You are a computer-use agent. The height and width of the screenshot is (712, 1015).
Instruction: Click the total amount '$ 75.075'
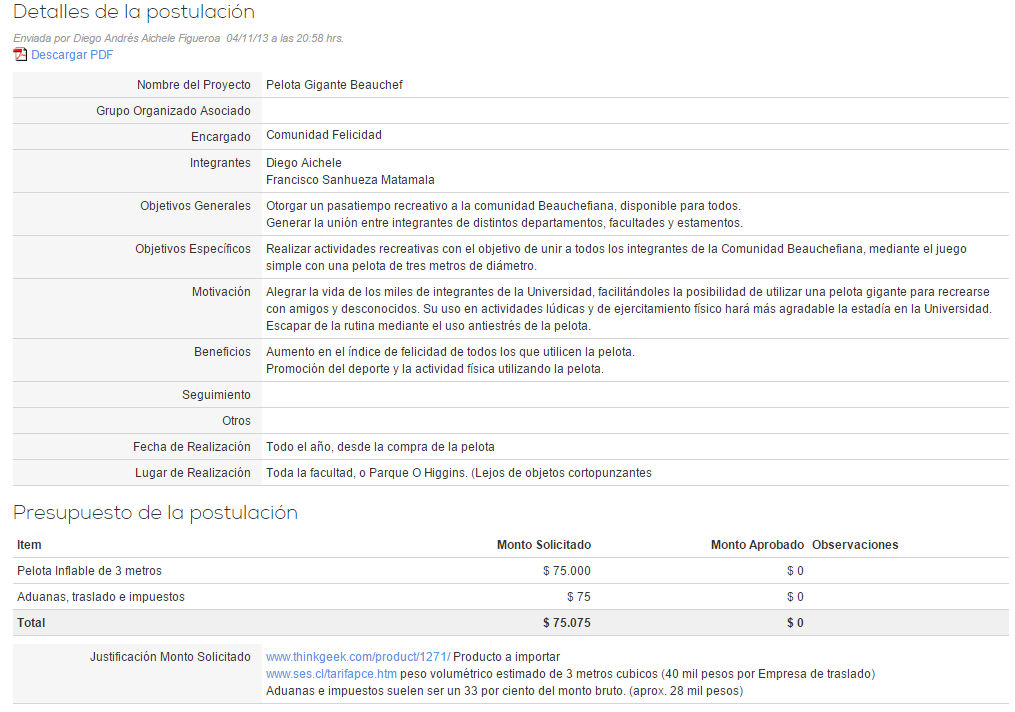point(566,623)
